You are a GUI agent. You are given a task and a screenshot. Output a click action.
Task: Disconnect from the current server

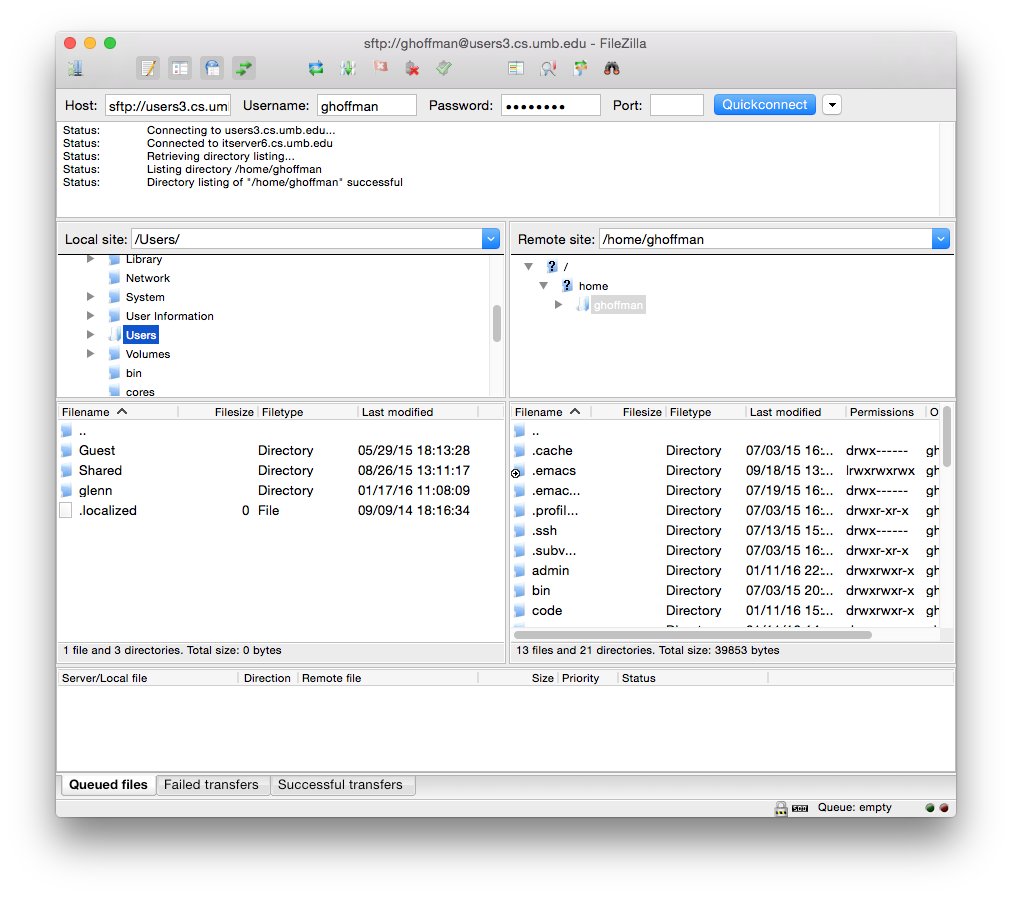[x=412, y=68]
